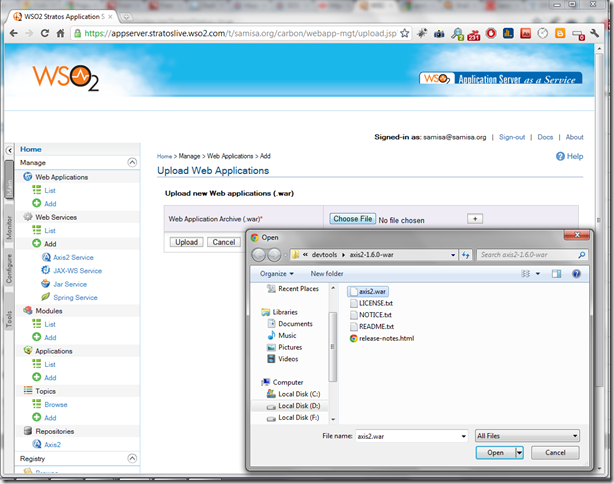Click Open dialog refresh folder icon

click(x=465, y=255)
